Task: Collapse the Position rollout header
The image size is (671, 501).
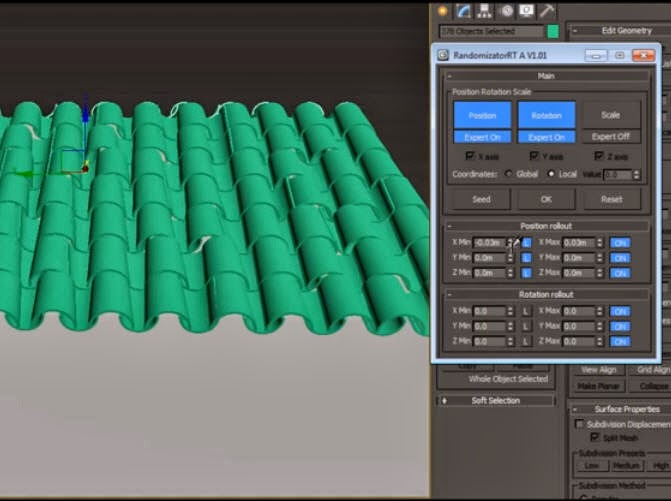Action: [x=546, y=226]
